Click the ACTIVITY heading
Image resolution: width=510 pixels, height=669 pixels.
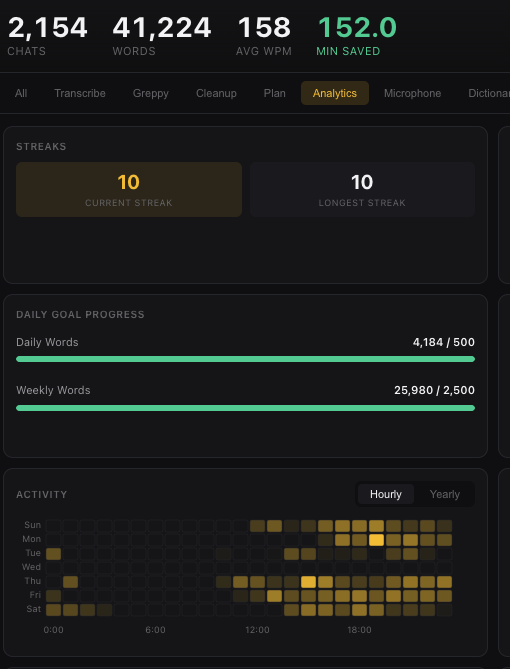pyautogui.click(x=42, y=494)
